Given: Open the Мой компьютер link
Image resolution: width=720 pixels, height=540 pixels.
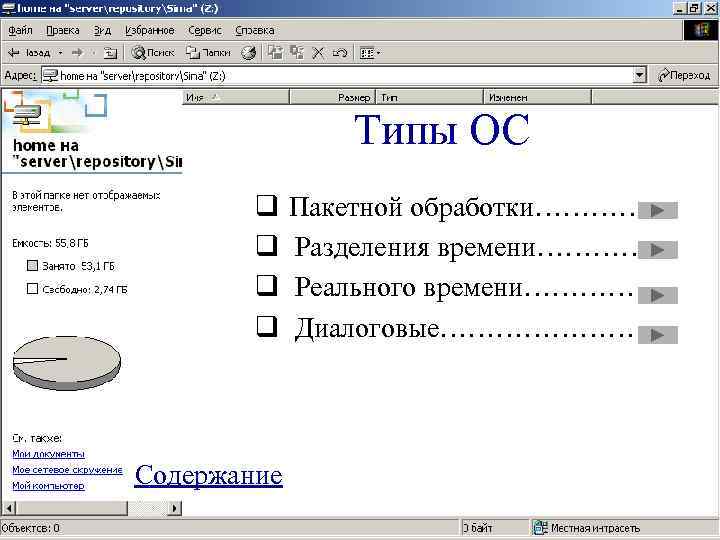Looking at the screenshot, I should (48, 485).
